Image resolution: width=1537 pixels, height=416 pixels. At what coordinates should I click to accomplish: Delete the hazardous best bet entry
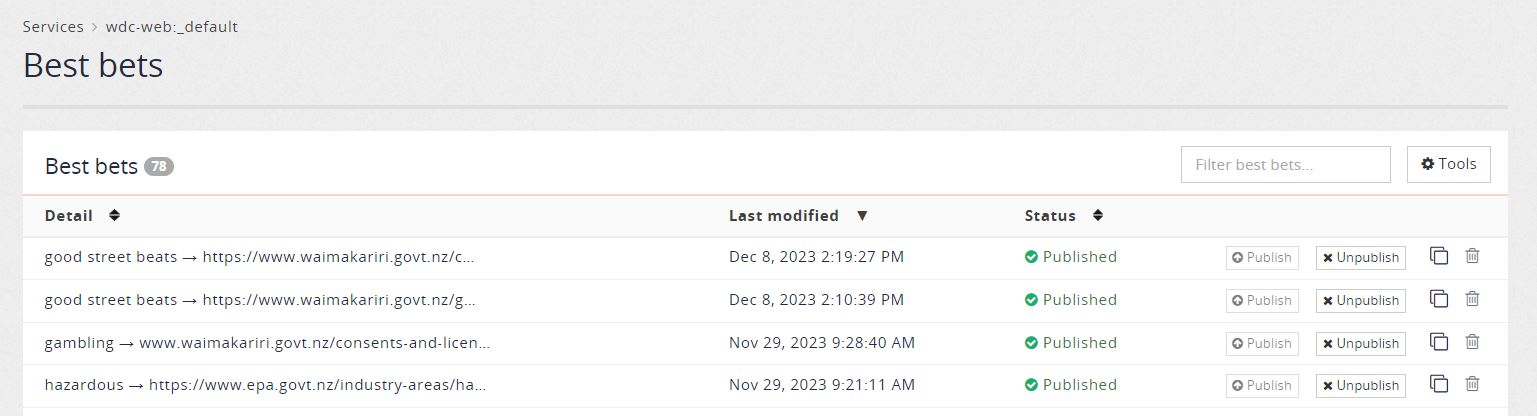(x=1472, y=384)
